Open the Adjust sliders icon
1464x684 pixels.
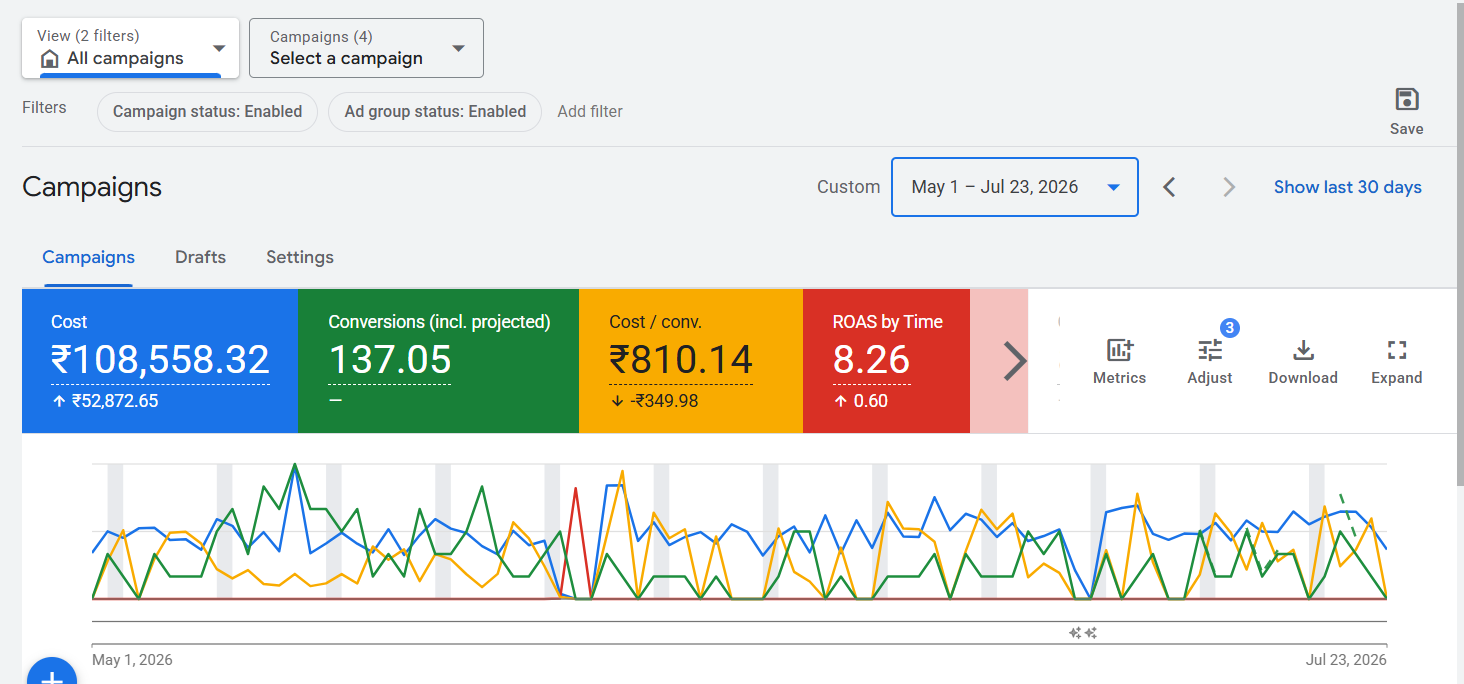pyautogui.click(x=1210, y=350)
